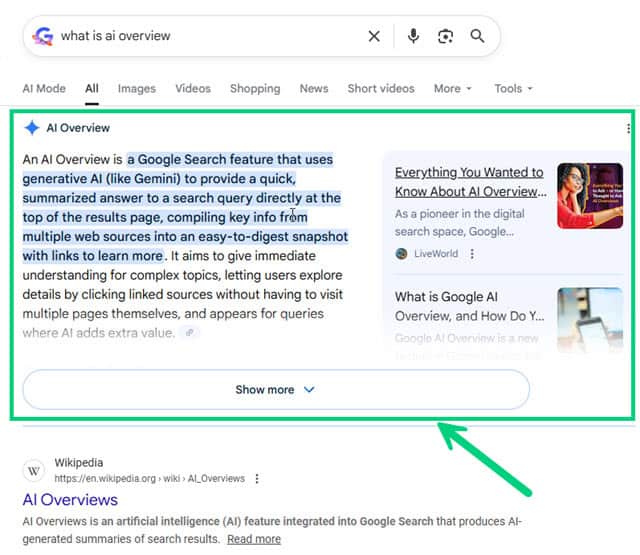640x555 pixels.
Task: Switch to Shopping tab
Action: point(255,89)
